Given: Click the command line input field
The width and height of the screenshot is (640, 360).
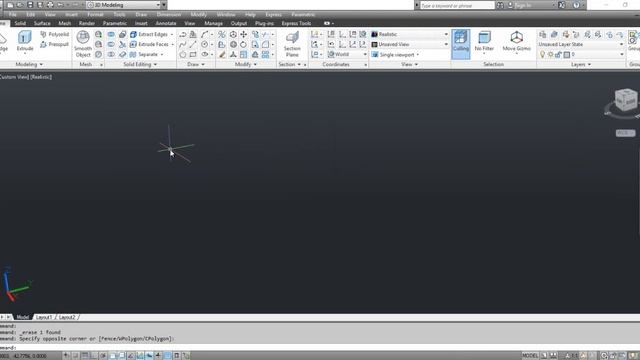Looking at the screenshot, I should tap(320, 347).
